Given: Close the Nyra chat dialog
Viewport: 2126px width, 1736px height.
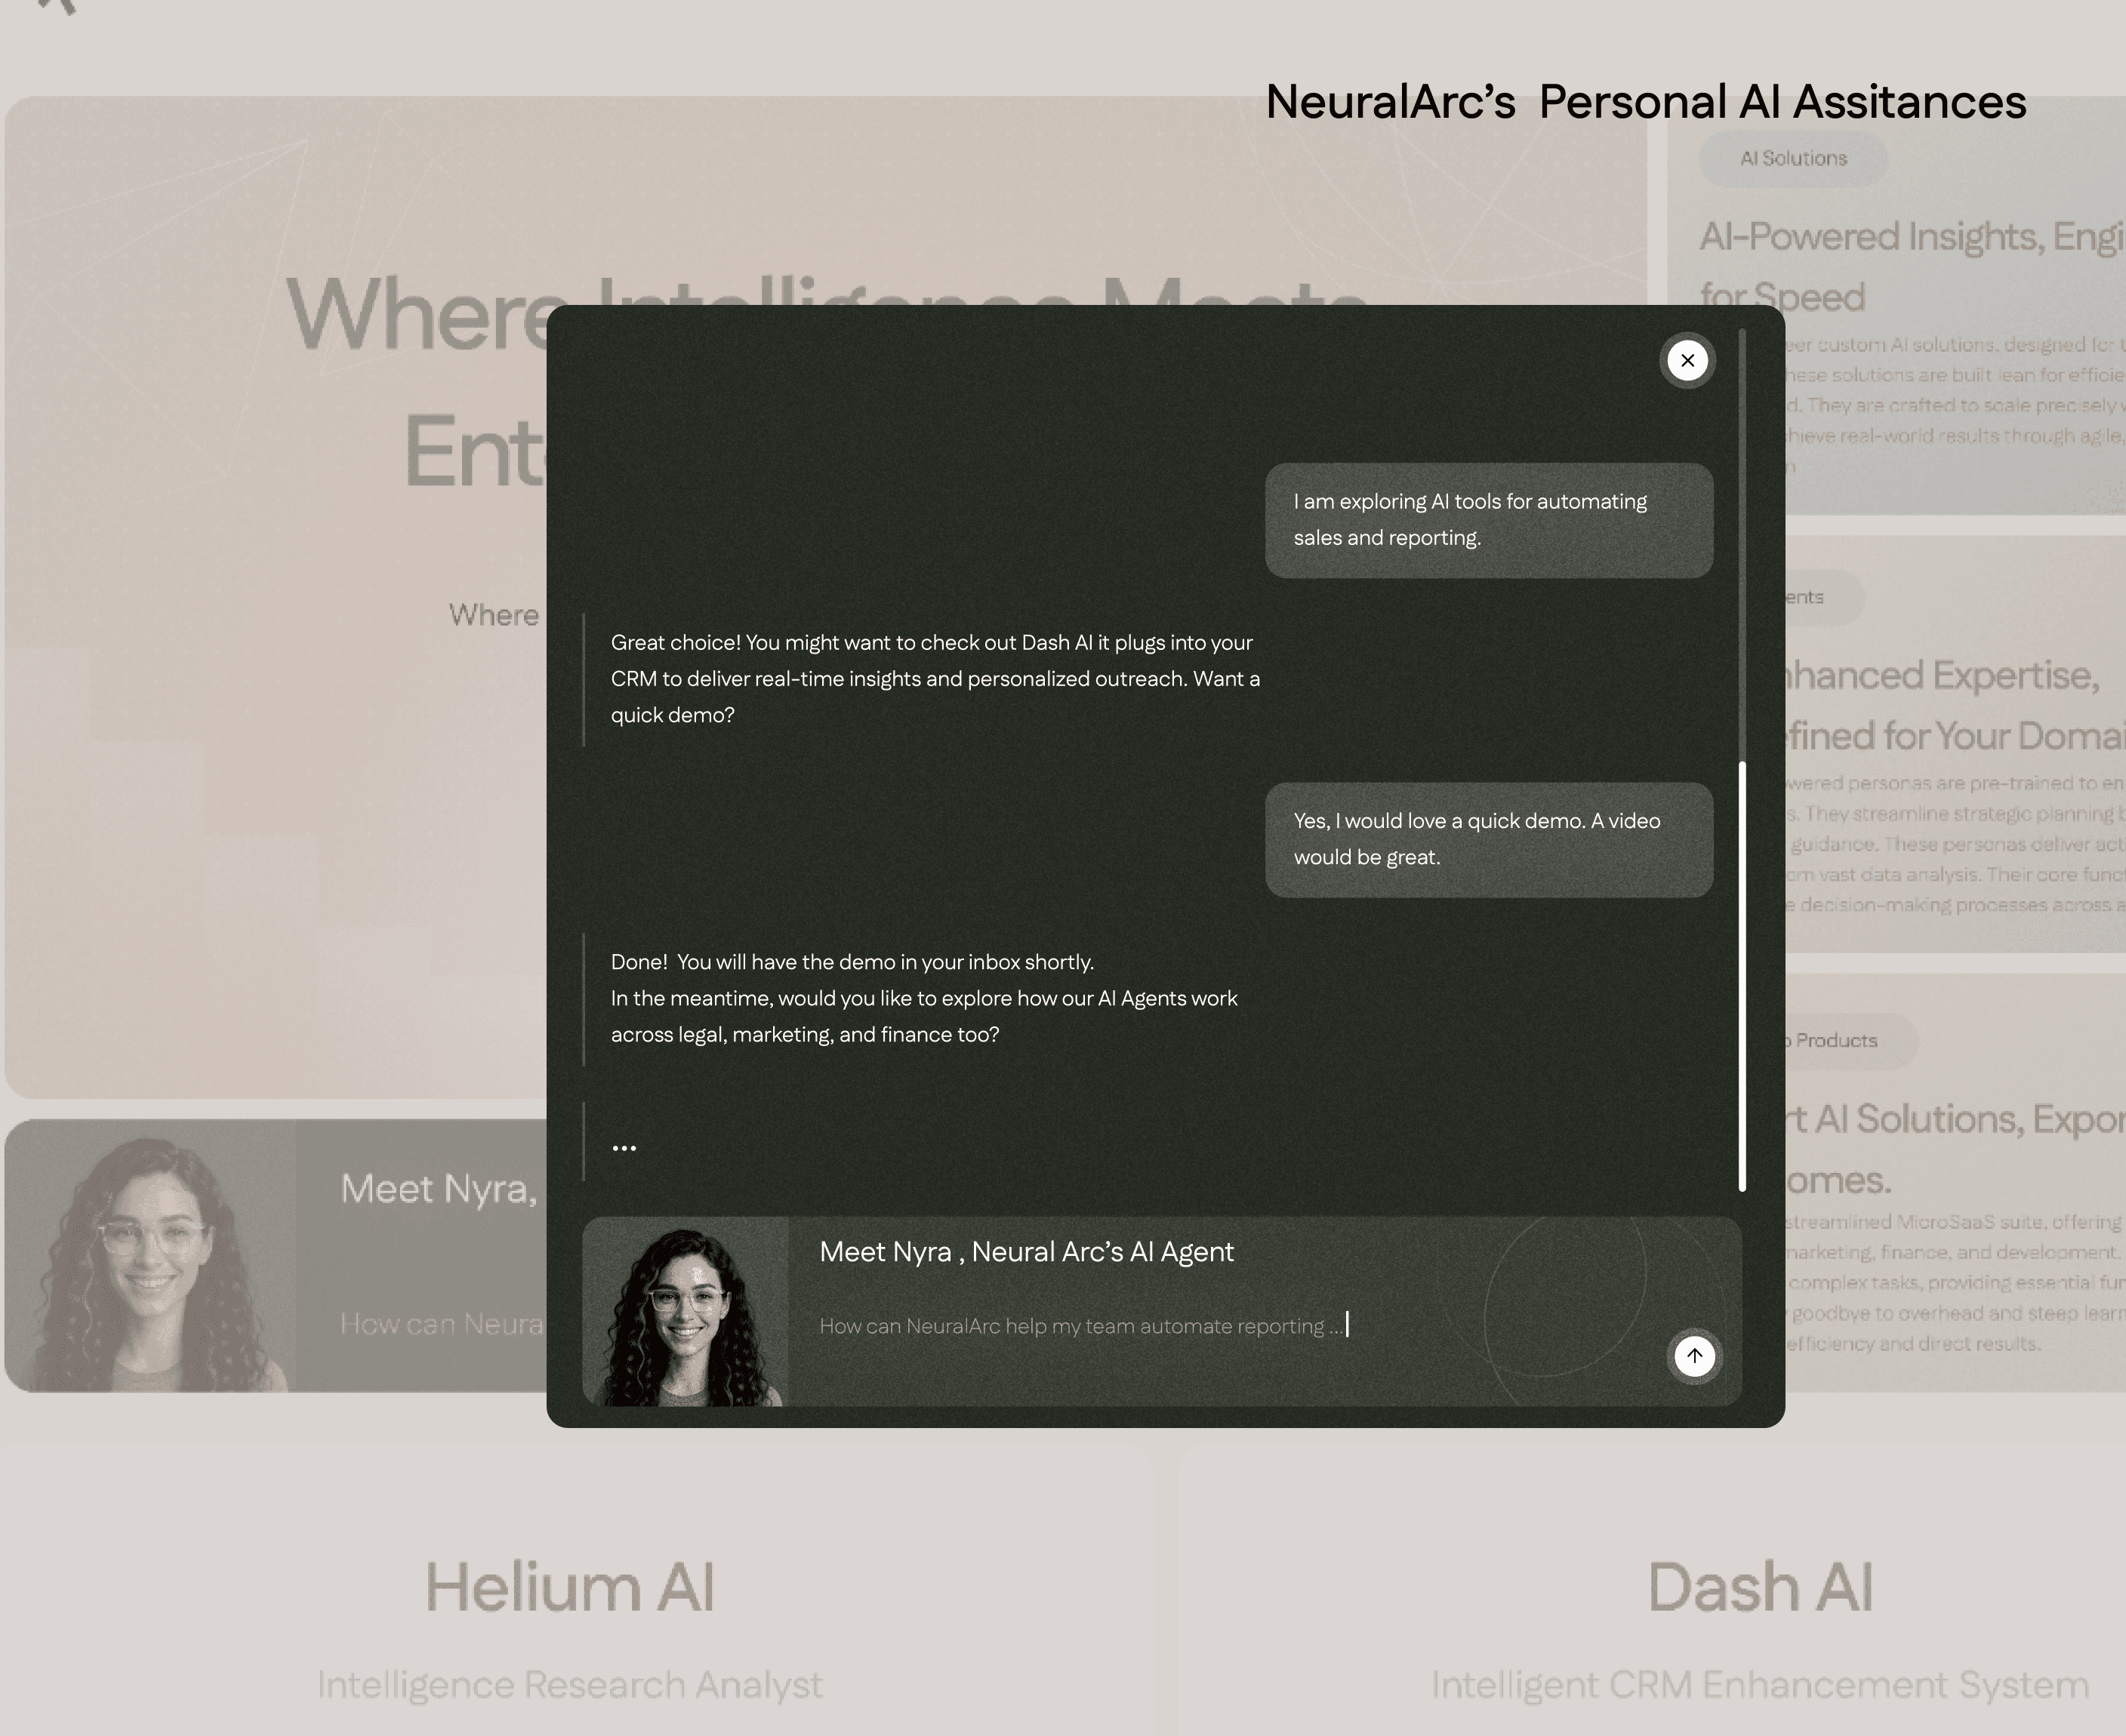Looking at the screenshot, I should click(x=1687, y=360).
